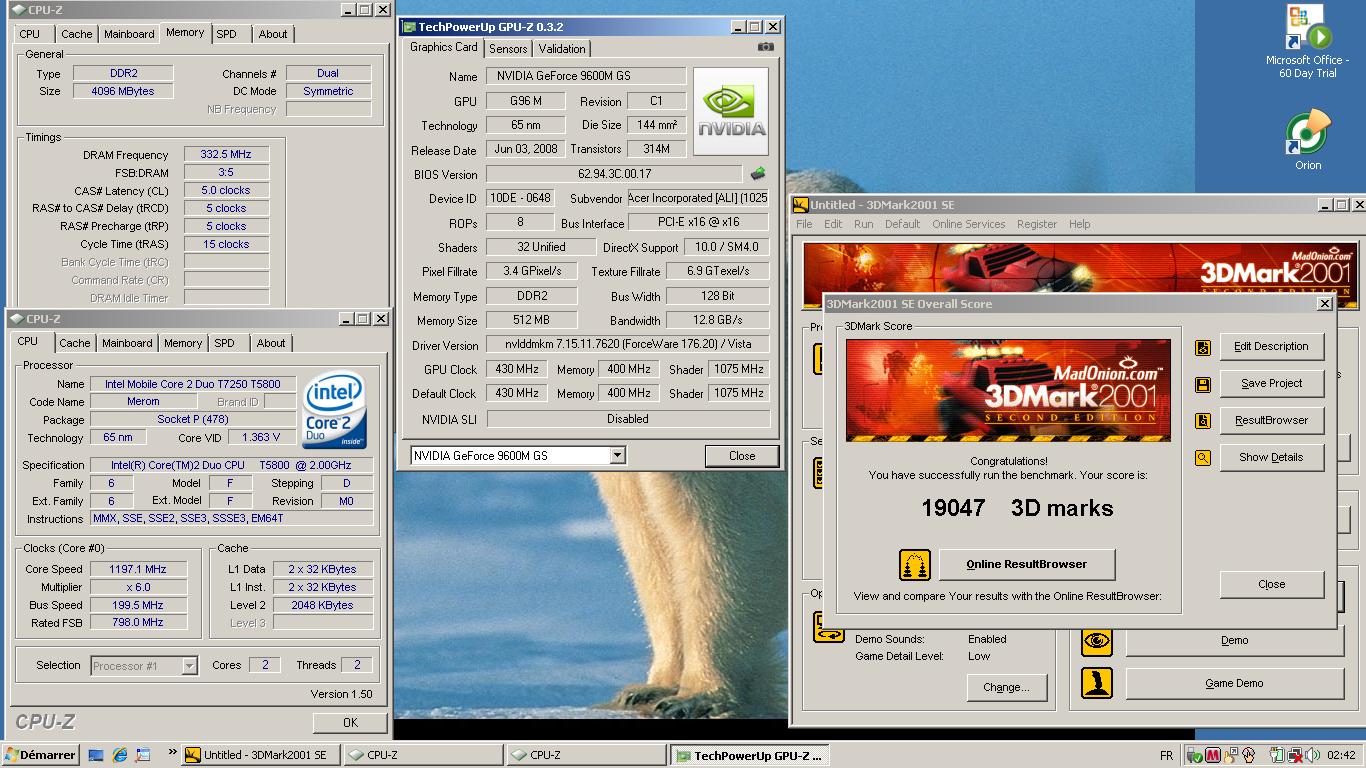The width and height of the screenshot is (1366, 768).
Task: Open SPD tab in CPU-Z Memory window
Action: tap(227, 34)
